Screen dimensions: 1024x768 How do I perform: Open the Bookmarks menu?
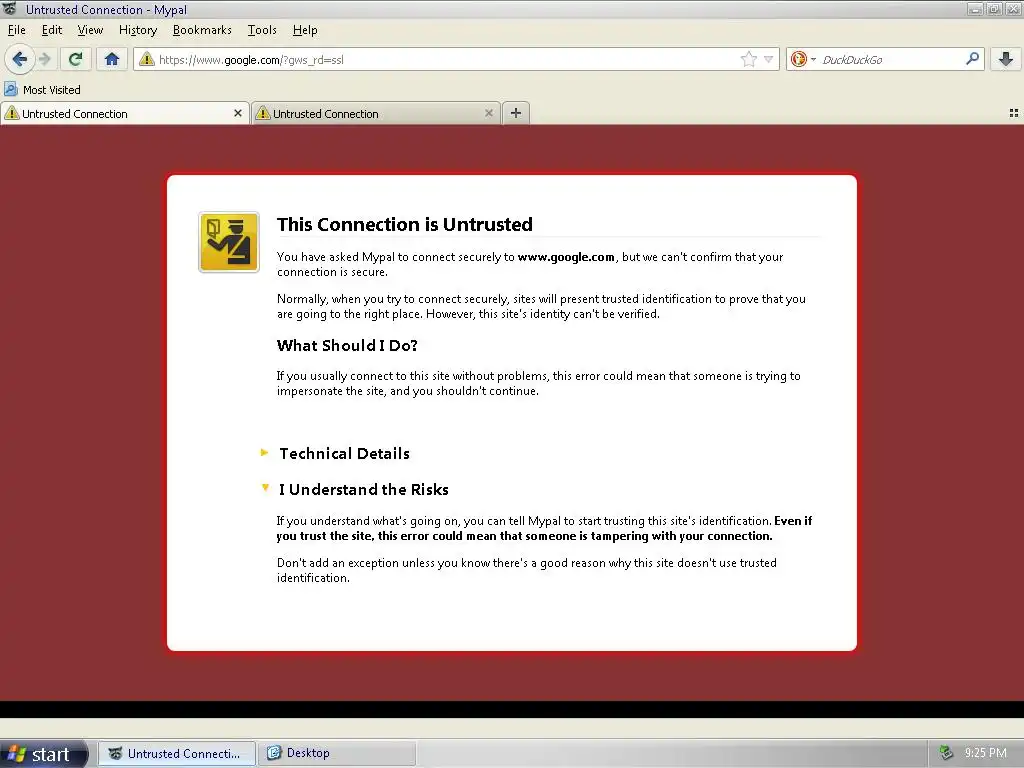click(202, 30)
